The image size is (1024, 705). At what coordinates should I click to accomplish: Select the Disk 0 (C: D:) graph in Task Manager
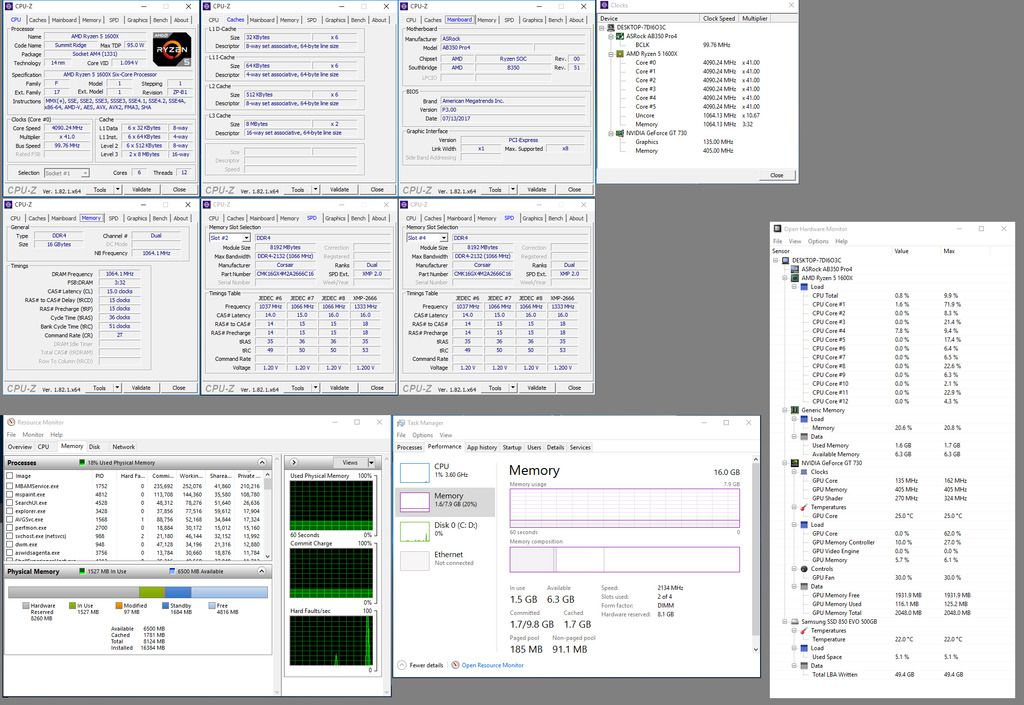point(415,531)
